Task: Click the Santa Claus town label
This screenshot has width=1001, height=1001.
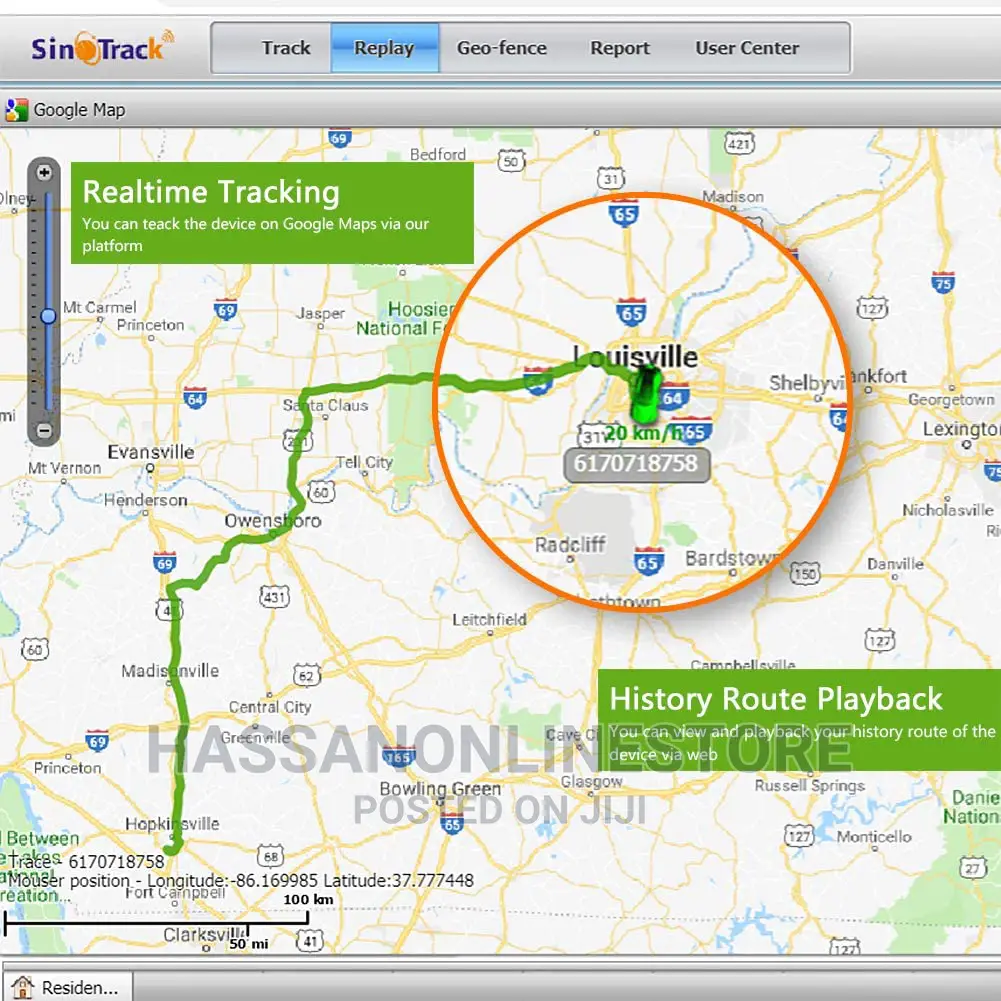Action: (326, 405)
